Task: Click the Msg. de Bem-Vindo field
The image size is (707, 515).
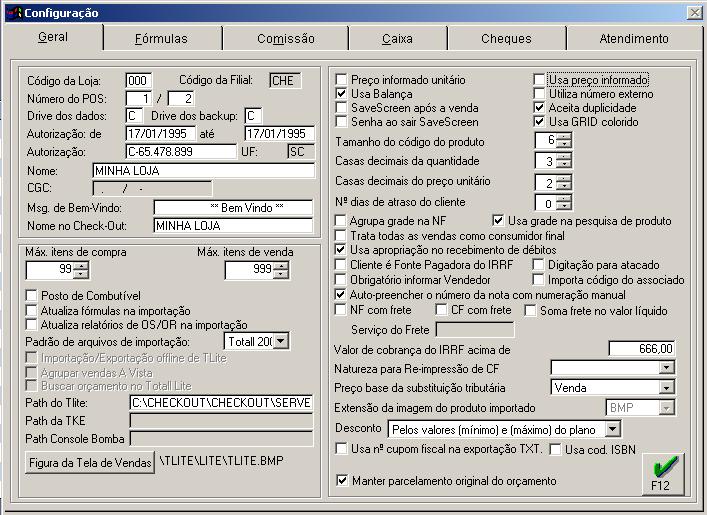Action: click(233, 207)
